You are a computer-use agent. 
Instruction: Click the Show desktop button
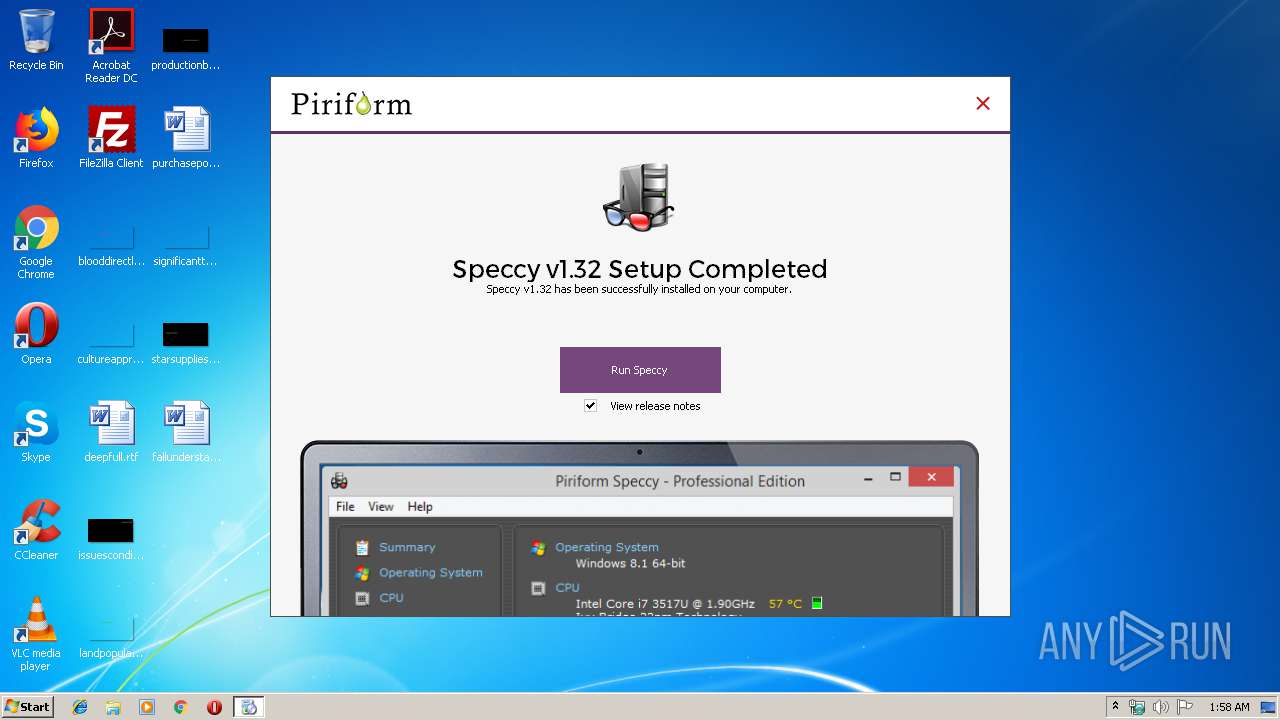click(1269, 707)
